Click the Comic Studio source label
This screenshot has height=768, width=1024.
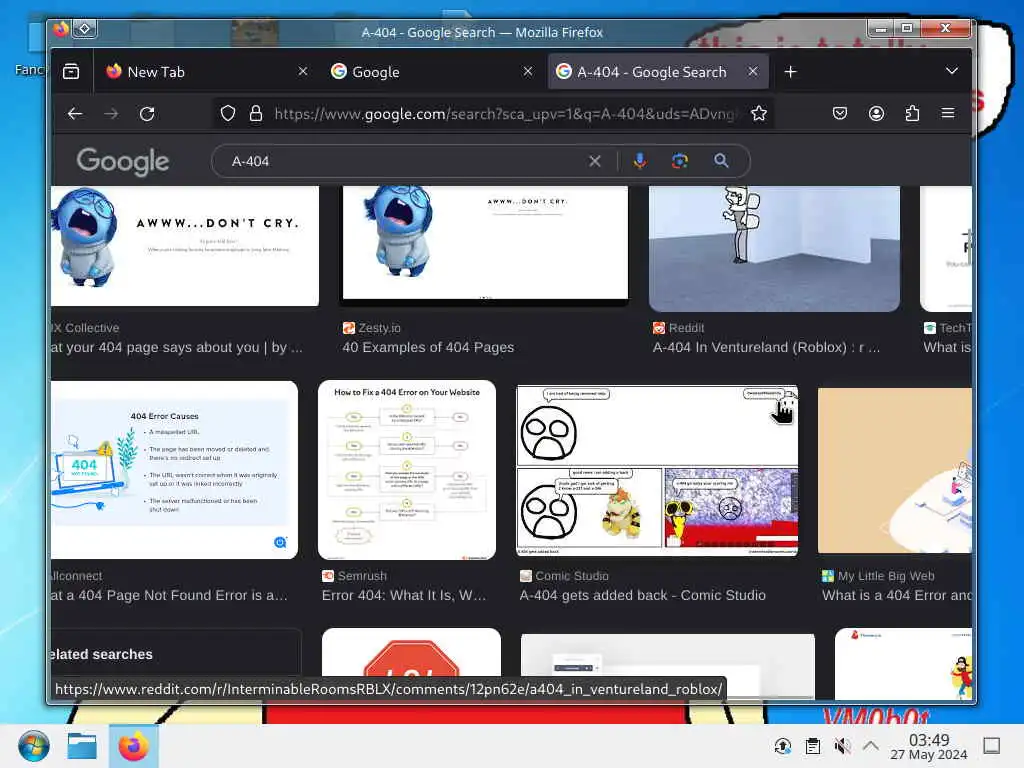564,576
